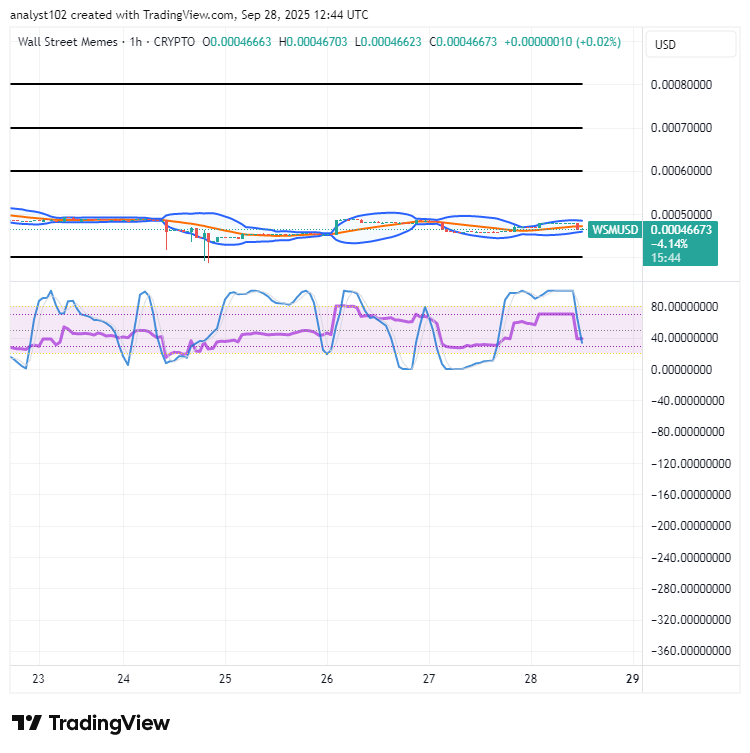Click the CRYPTO exchange label
Viewport: 750px width, 753px height.
coord(174,42)
